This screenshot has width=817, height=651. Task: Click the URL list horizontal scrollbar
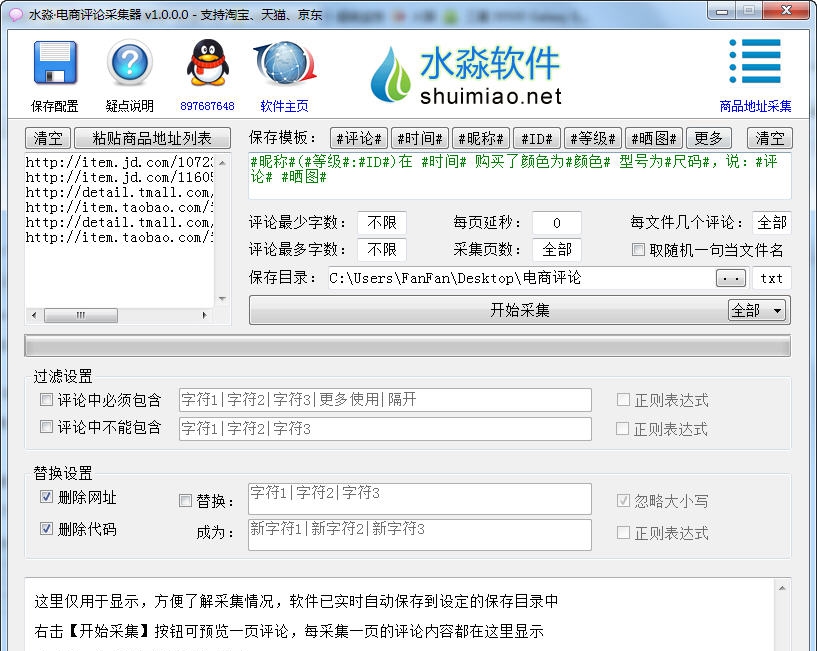(80, 314)
